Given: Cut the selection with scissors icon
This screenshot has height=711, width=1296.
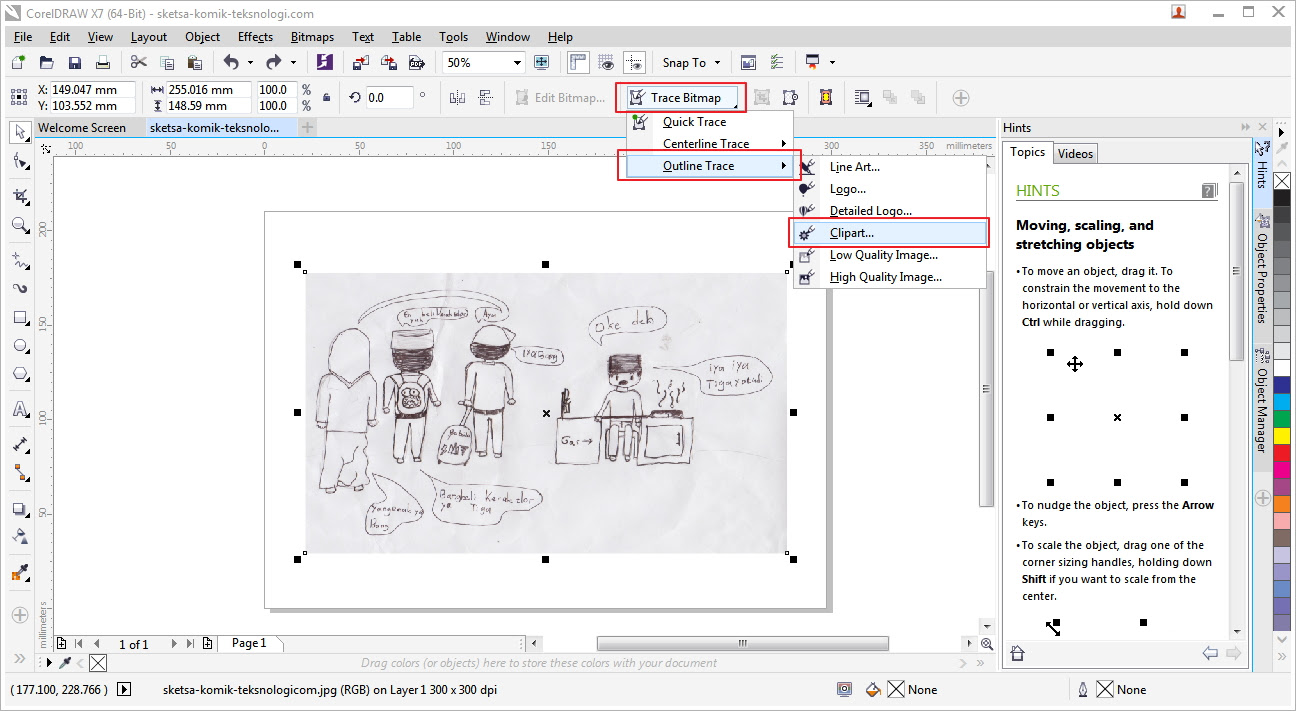Looking at the screenshot, I should tap(139, 62).
